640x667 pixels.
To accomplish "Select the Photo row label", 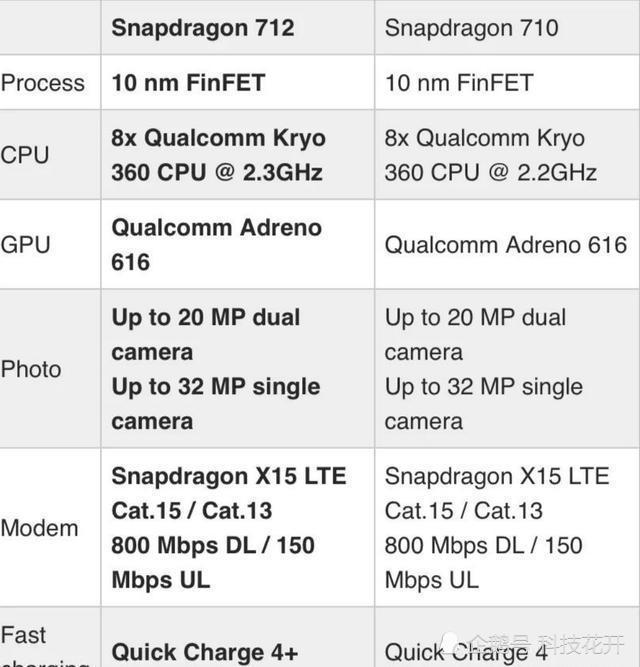I will pyautogui.click(x=31, y=369).
